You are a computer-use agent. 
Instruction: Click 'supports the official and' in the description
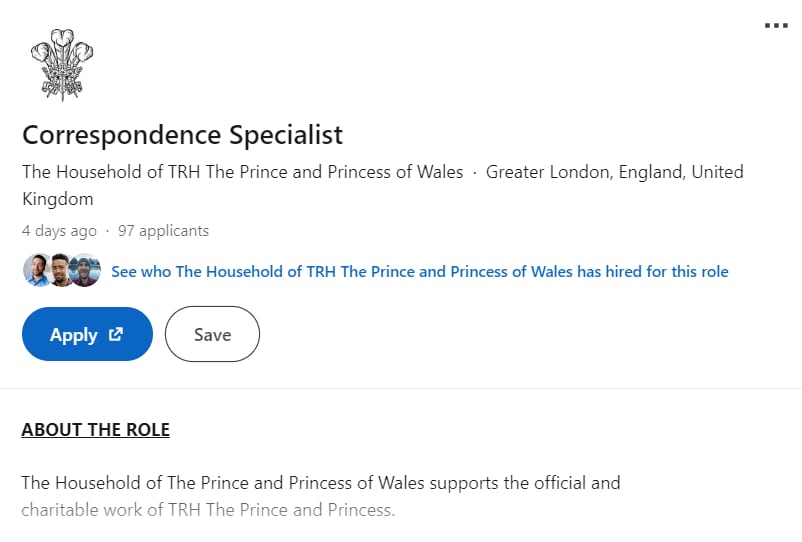(525, 483)
